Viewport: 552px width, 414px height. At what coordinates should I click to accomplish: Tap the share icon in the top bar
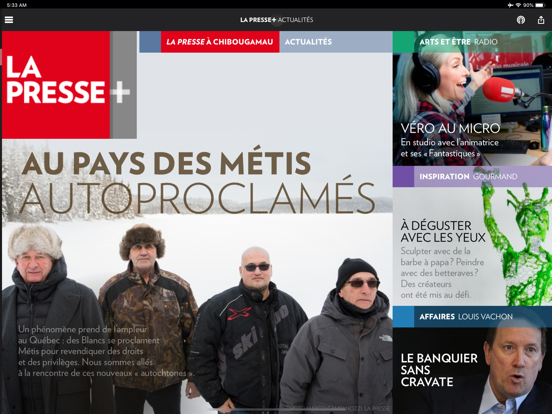pyautogui.click(x=541, y=20)
